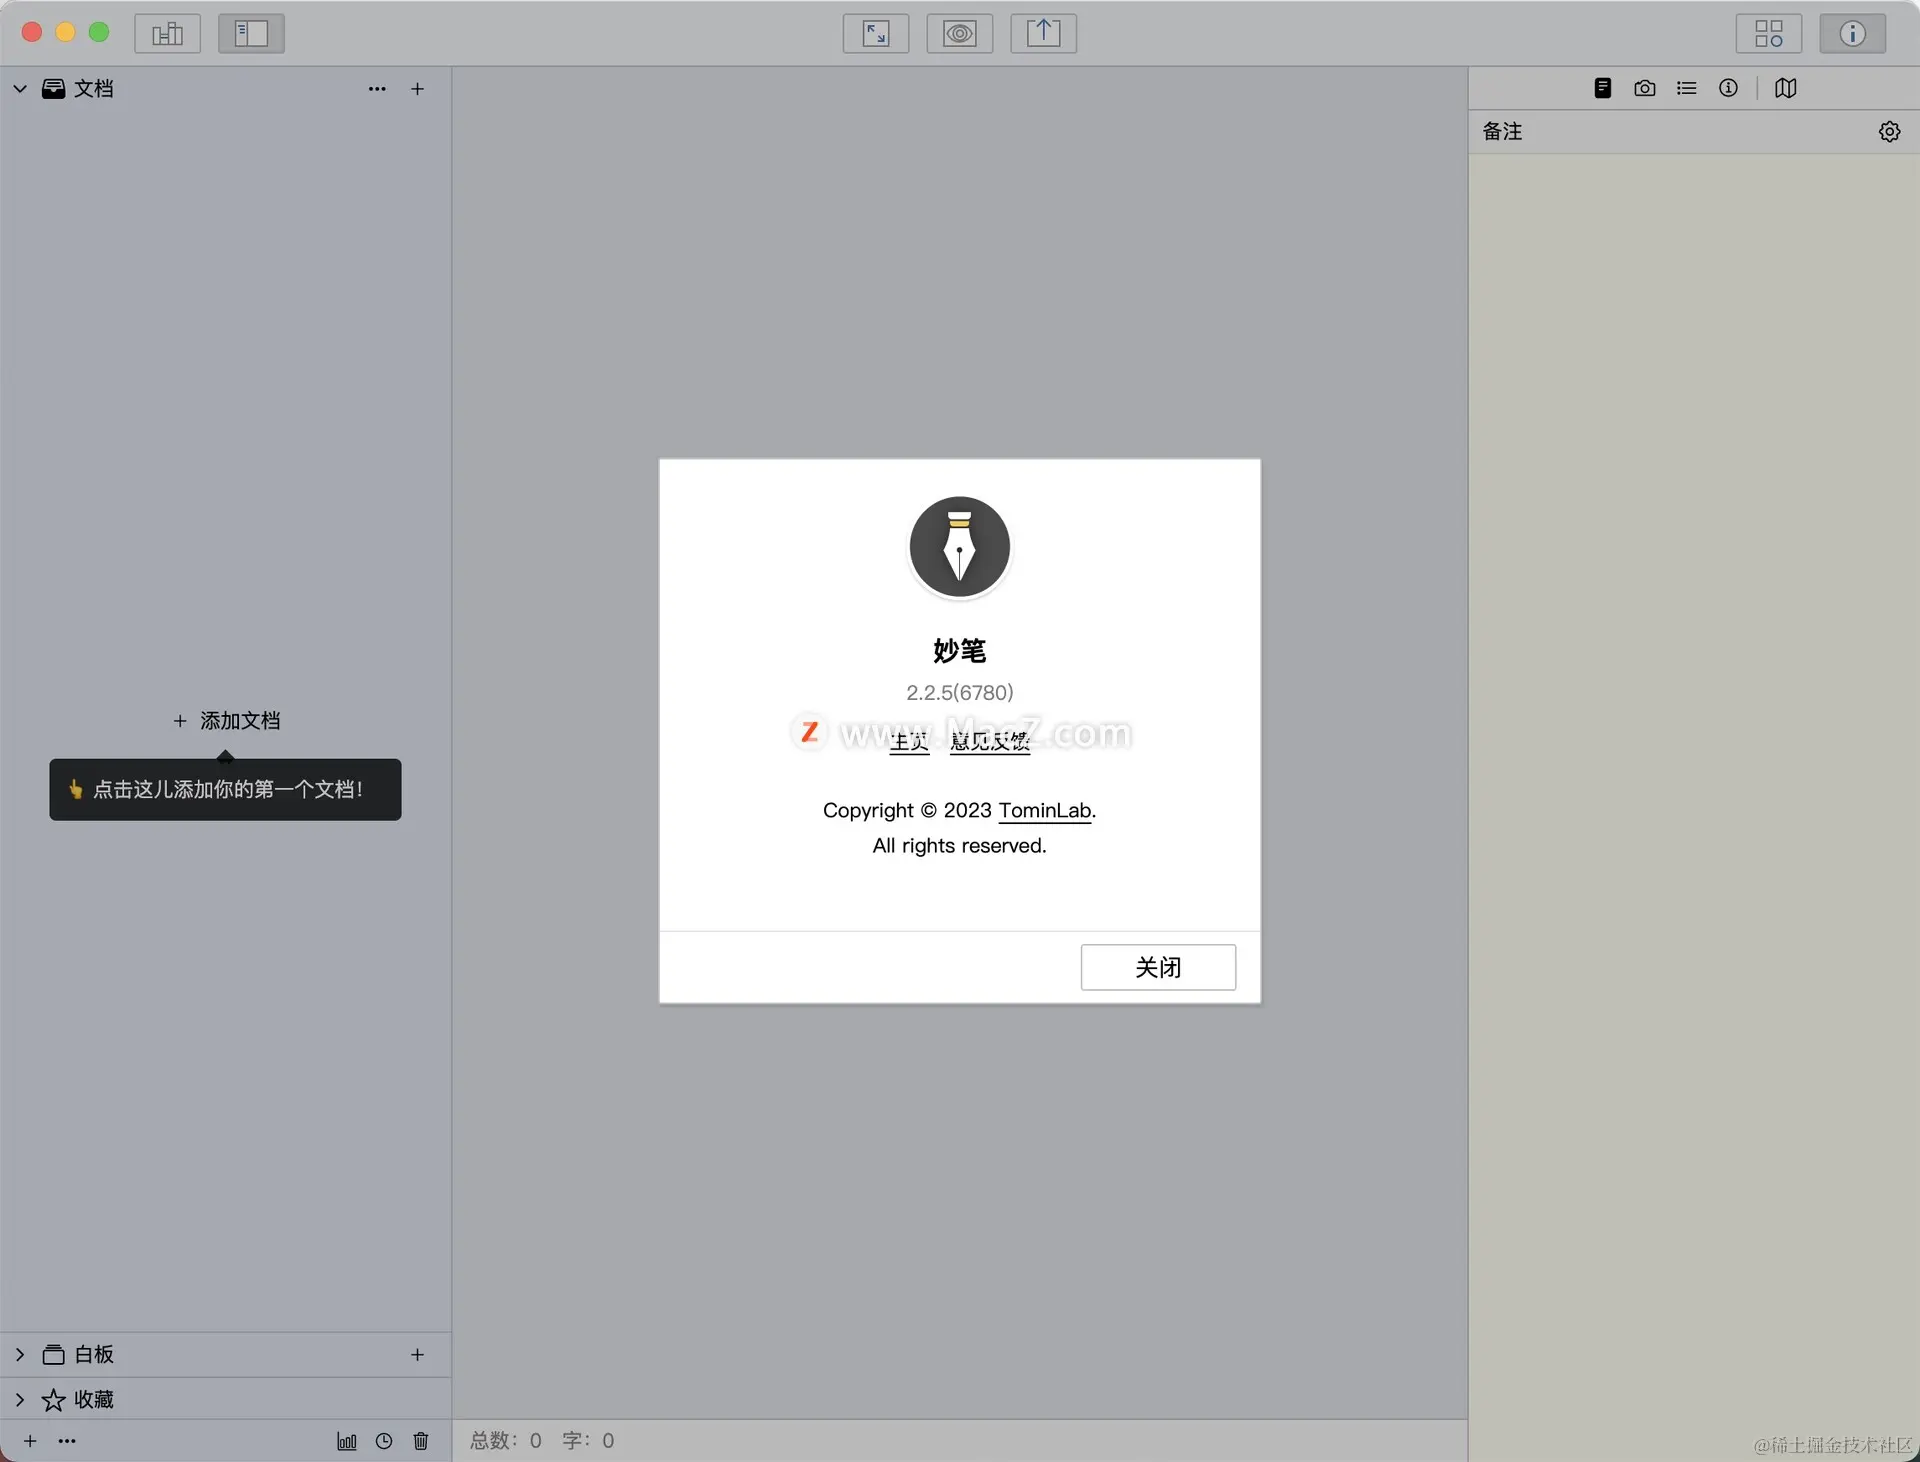Open the outline list tab
The image size is (1920, 1462).
tap(1686, 88)
